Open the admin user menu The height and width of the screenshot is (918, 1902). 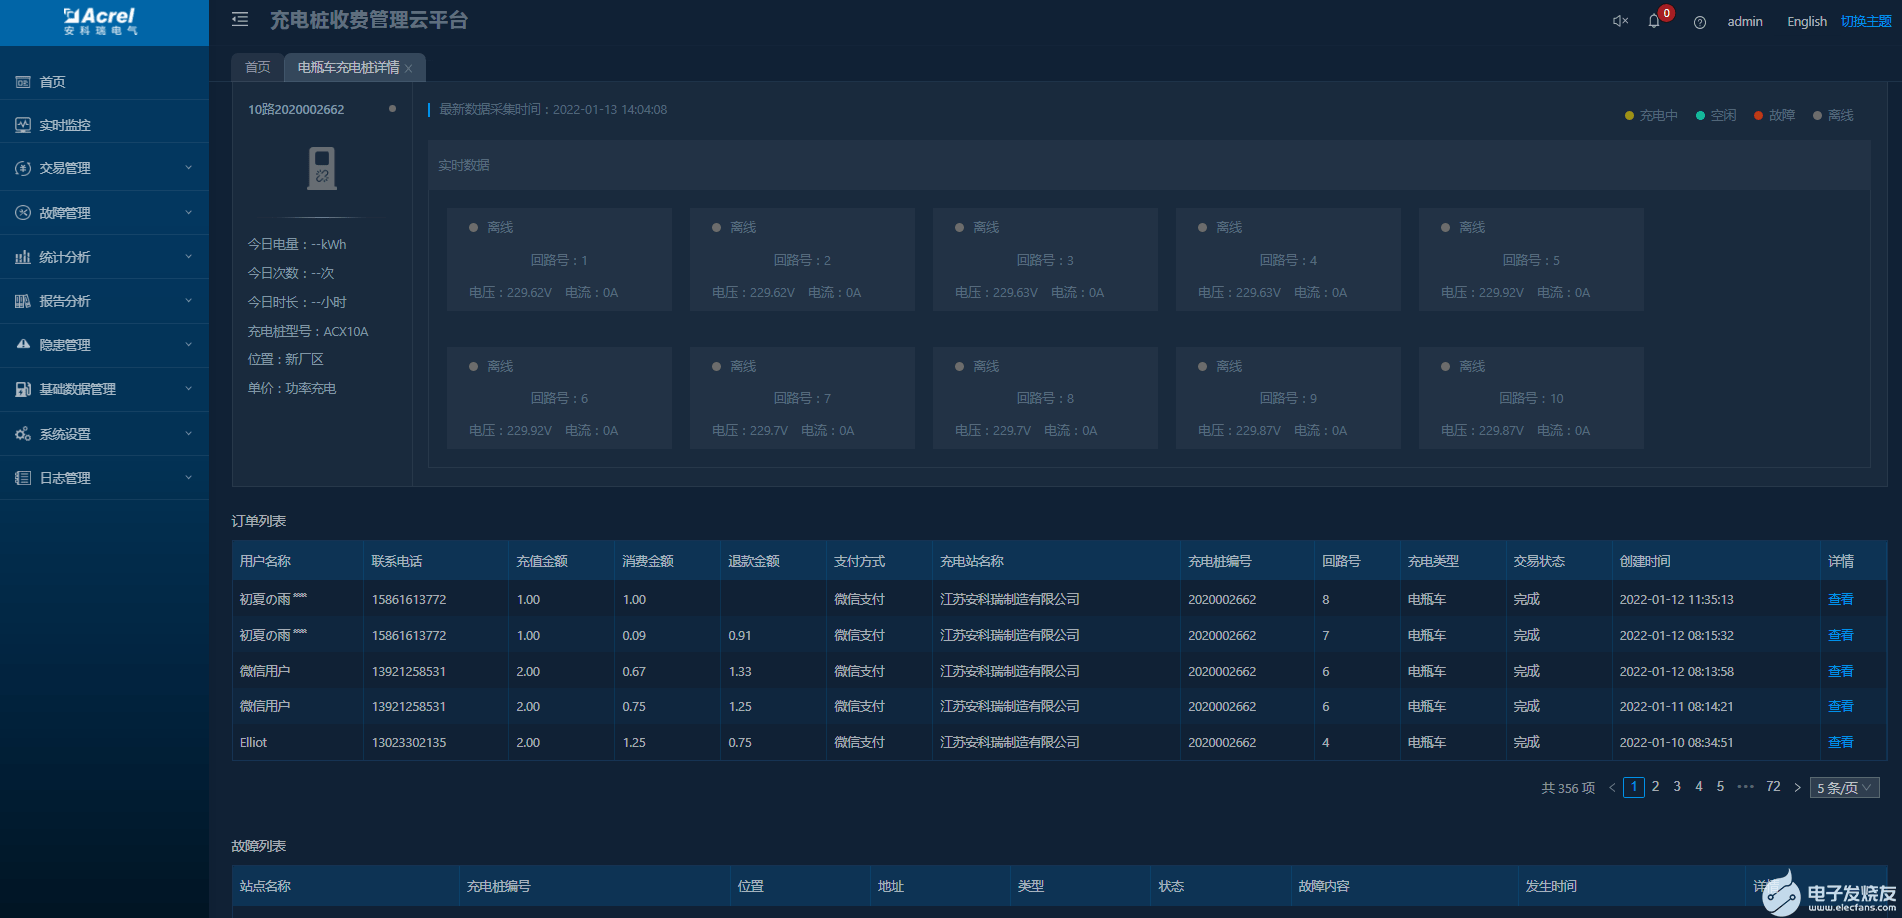click(1745, 21)
